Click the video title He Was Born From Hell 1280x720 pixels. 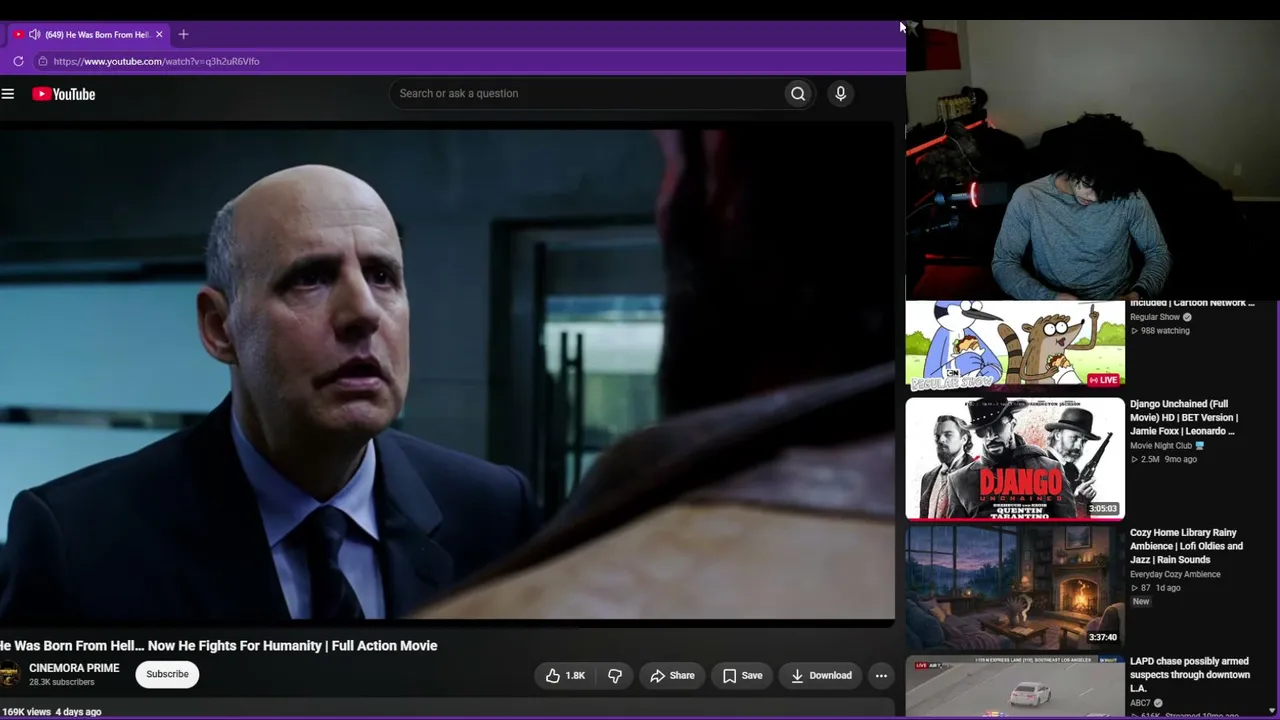point(219,646)
